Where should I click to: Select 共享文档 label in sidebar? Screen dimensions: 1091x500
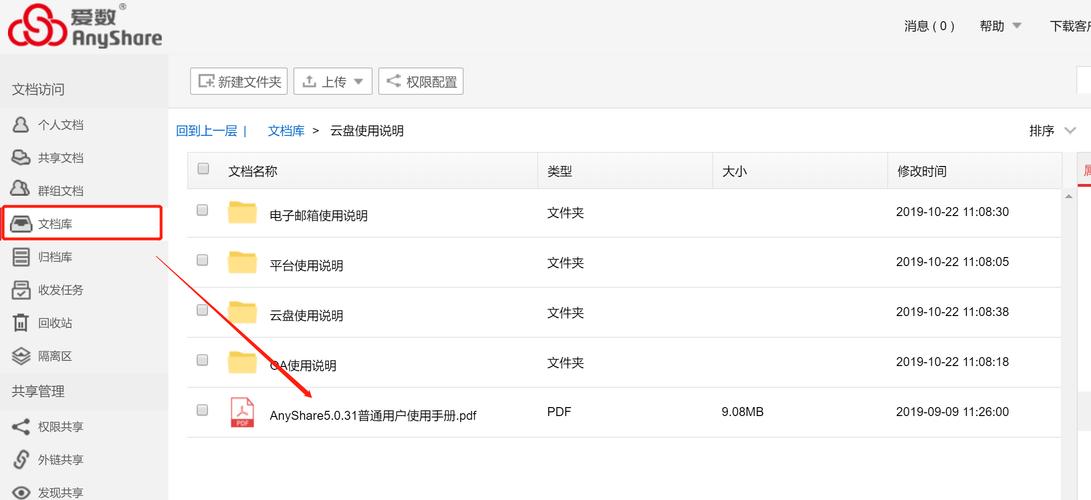pos(61,158)
